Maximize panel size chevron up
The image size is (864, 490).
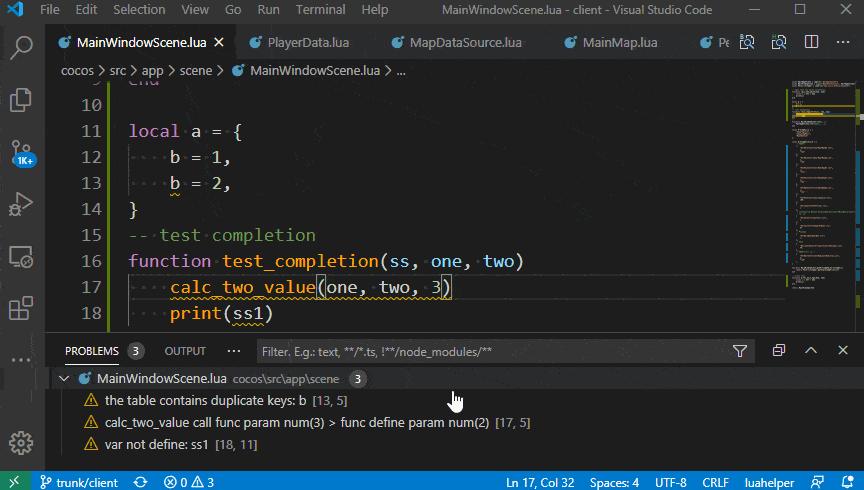click(x=811, y=351)
